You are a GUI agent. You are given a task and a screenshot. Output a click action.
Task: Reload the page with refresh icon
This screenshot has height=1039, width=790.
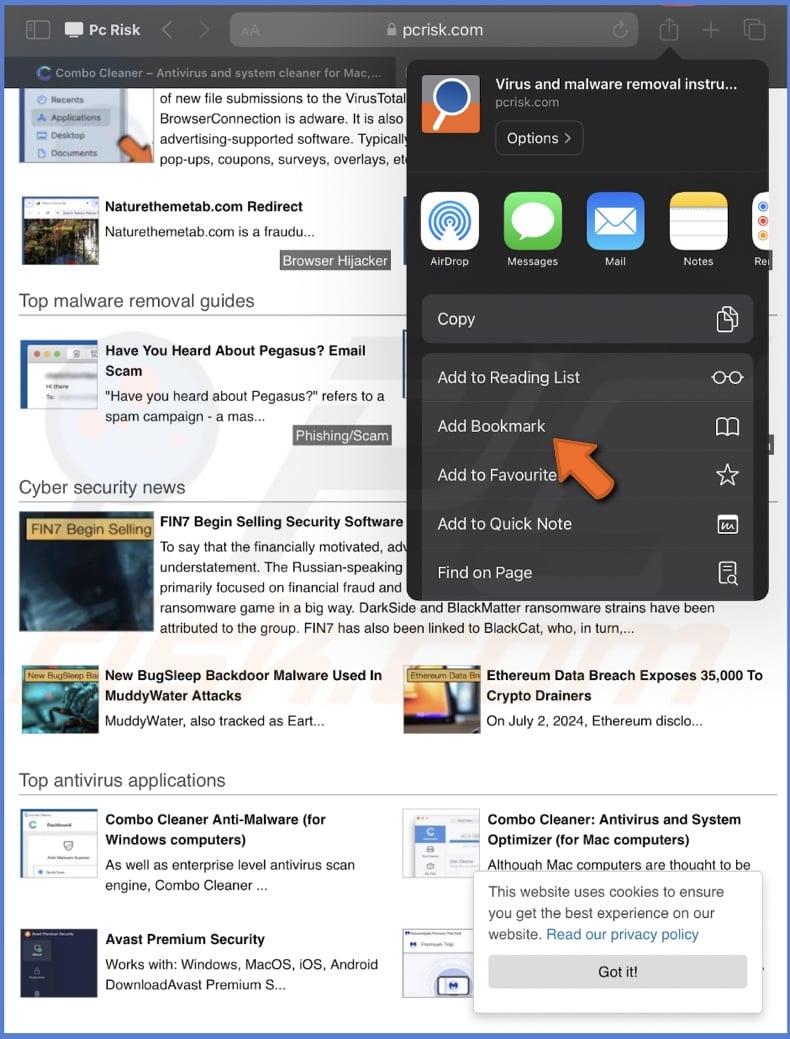point(620,30)
